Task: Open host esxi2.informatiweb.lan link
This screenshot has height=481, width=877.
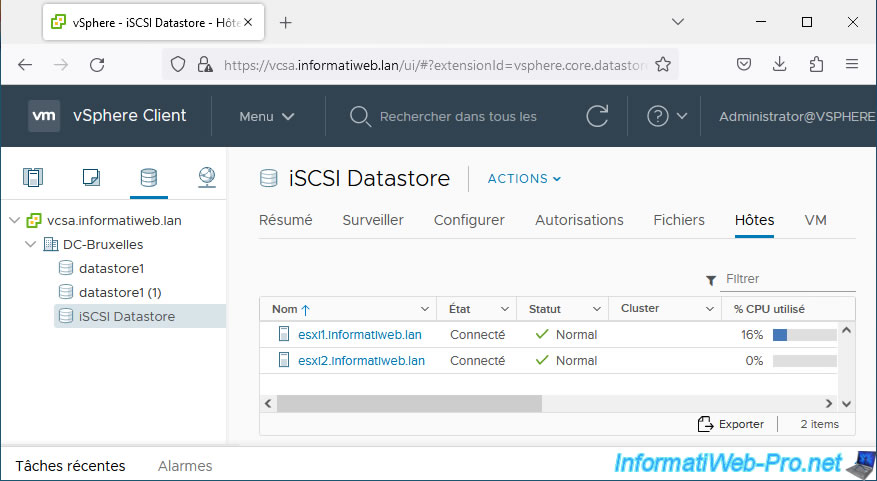Action: (x=361, y=361)
